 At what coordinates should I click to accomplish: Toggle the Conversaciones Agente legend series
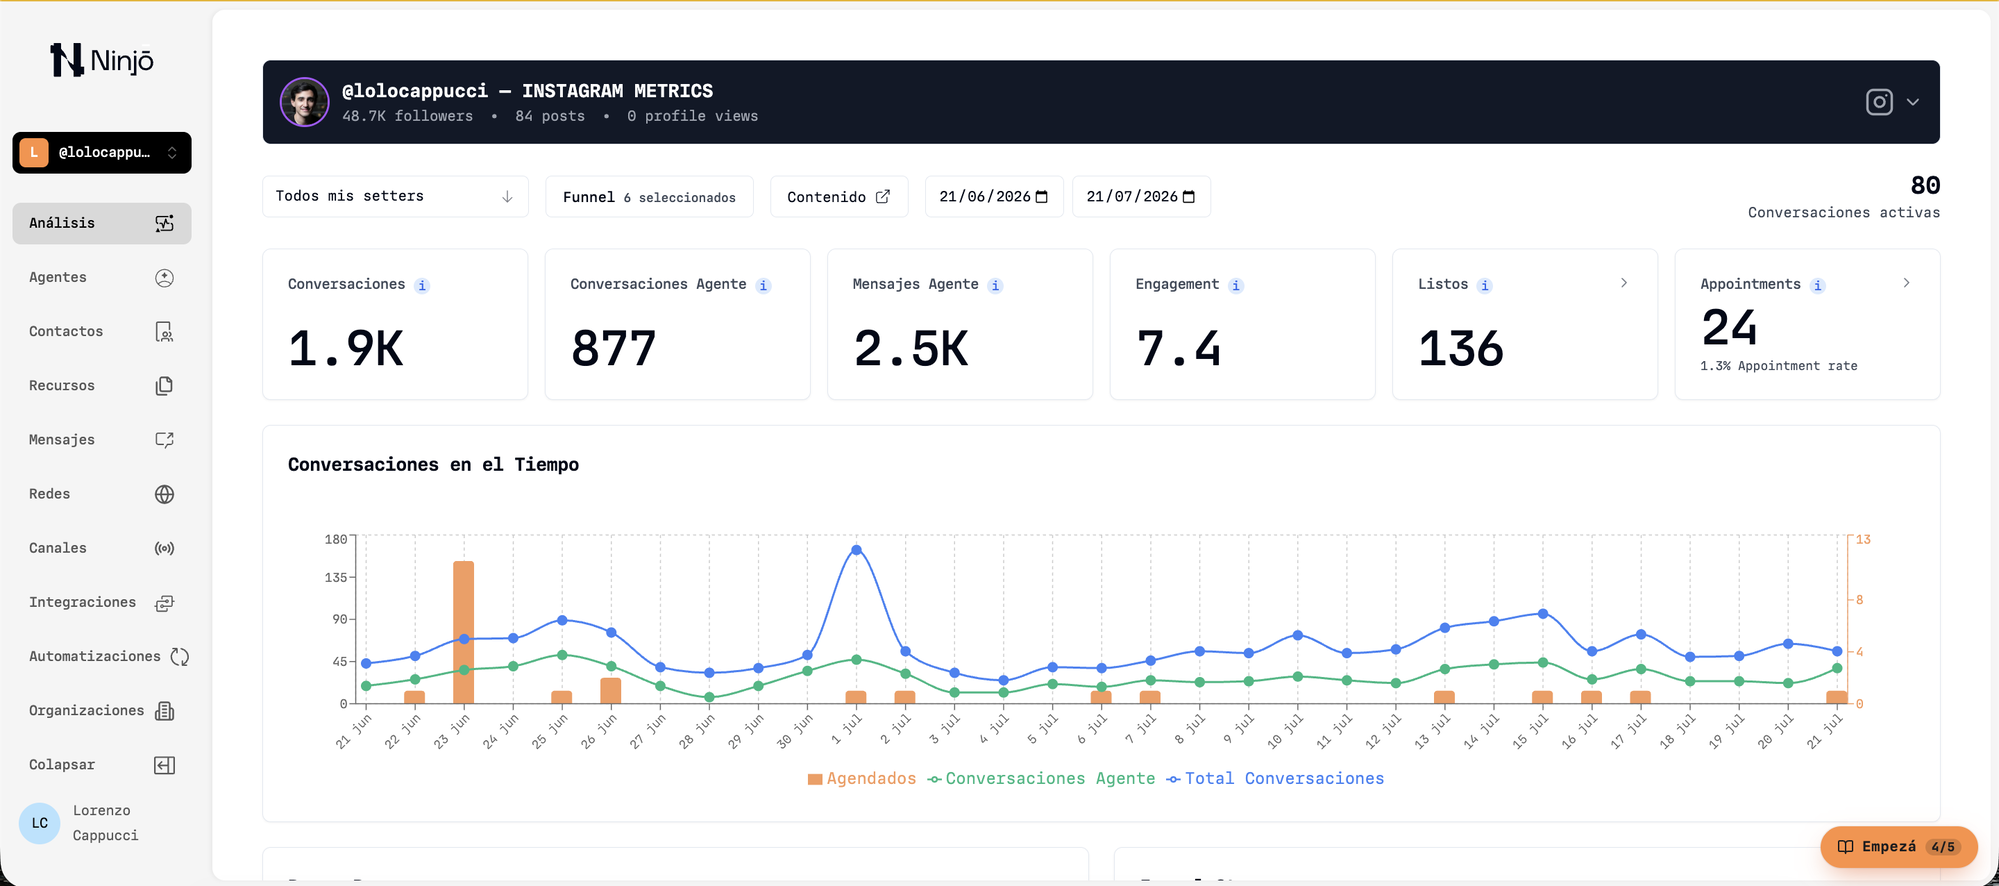tap(1041, 779)
